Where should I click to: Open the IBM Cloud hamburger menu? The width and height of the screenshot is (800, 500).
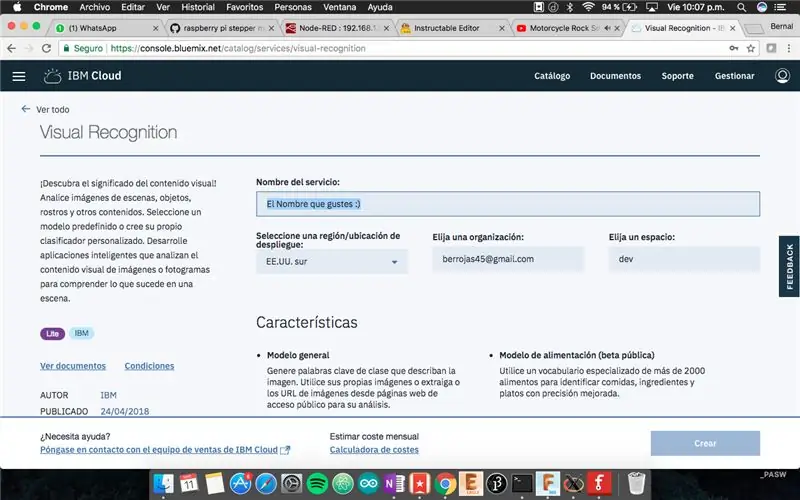pyautogui.click(x=19, y=76)
